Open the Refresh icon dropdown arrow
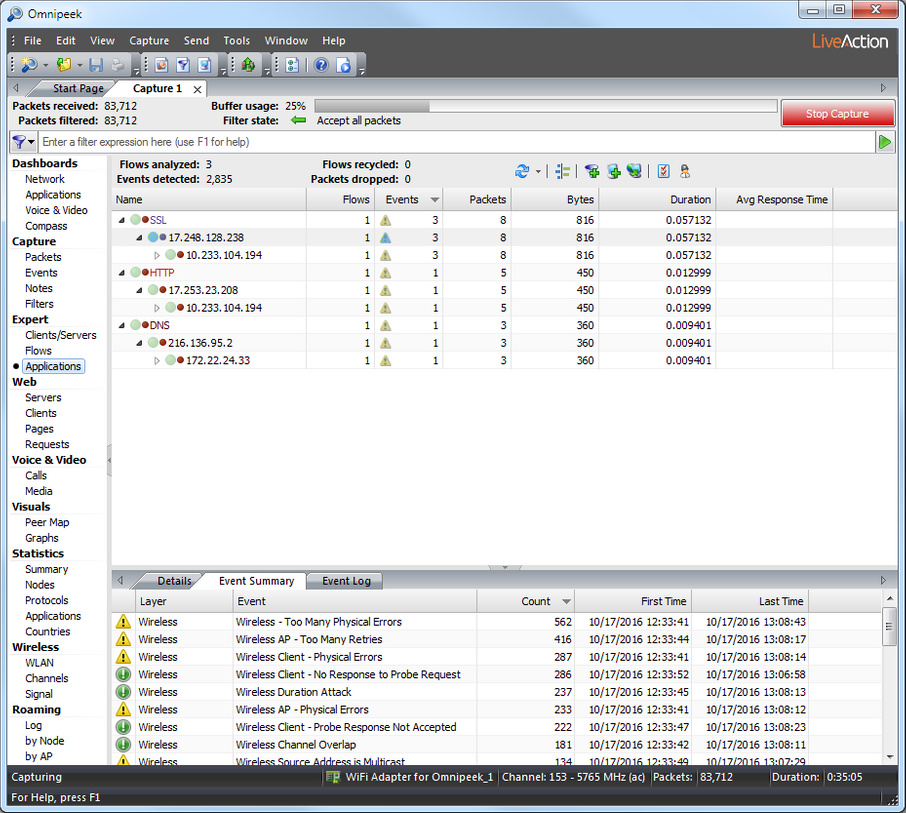Image resolution: width=906 pixels, height=813 pixels. coord(538,172)
